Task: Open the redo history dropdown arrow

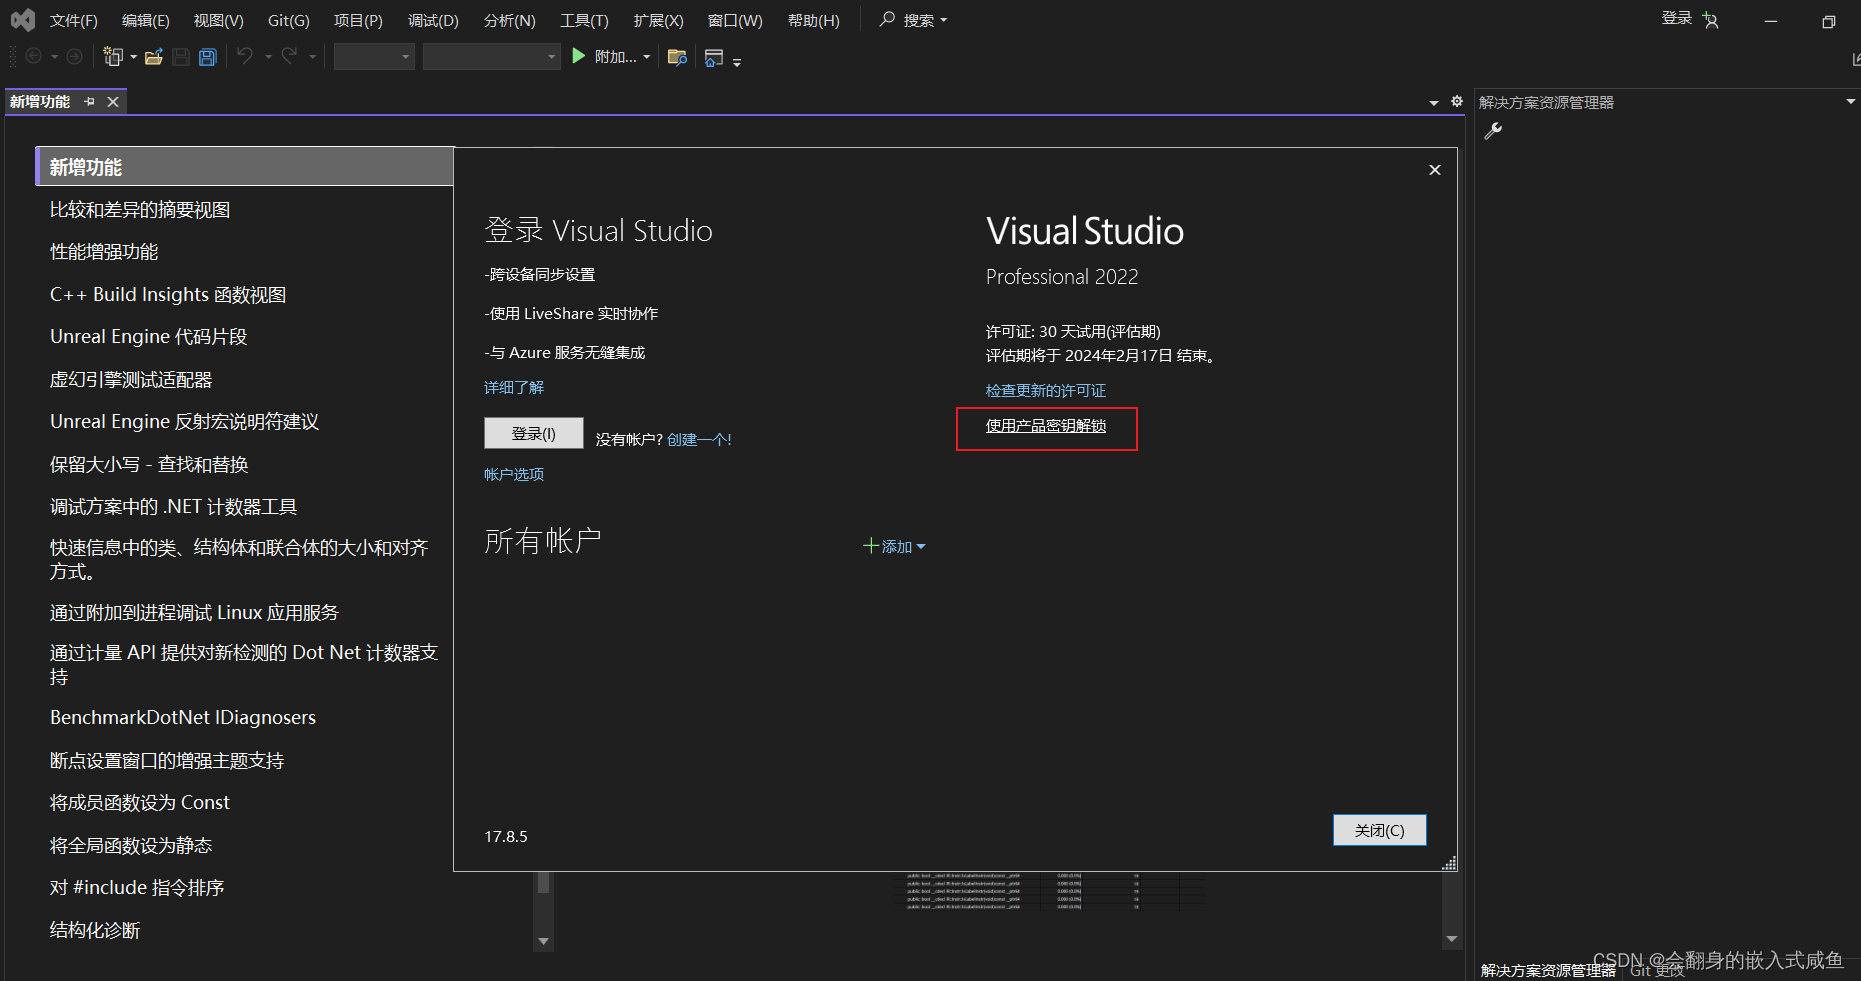Action: pyautogui.click(x=312, y=57)
